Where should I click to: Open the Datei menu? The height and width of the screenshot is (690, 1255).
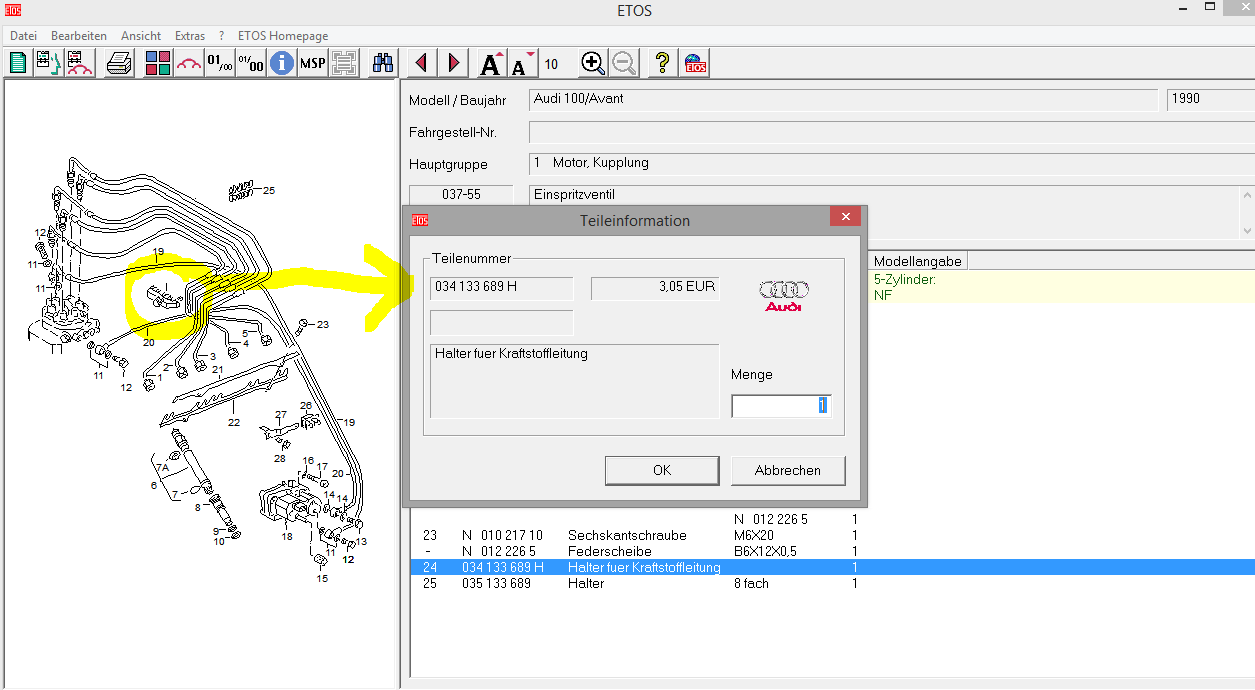click(23, 36)
